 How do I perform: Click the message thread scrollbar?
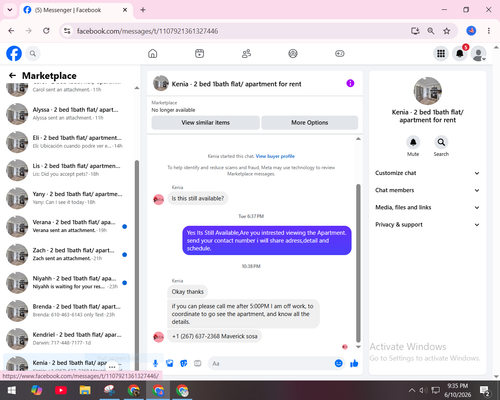358,263
